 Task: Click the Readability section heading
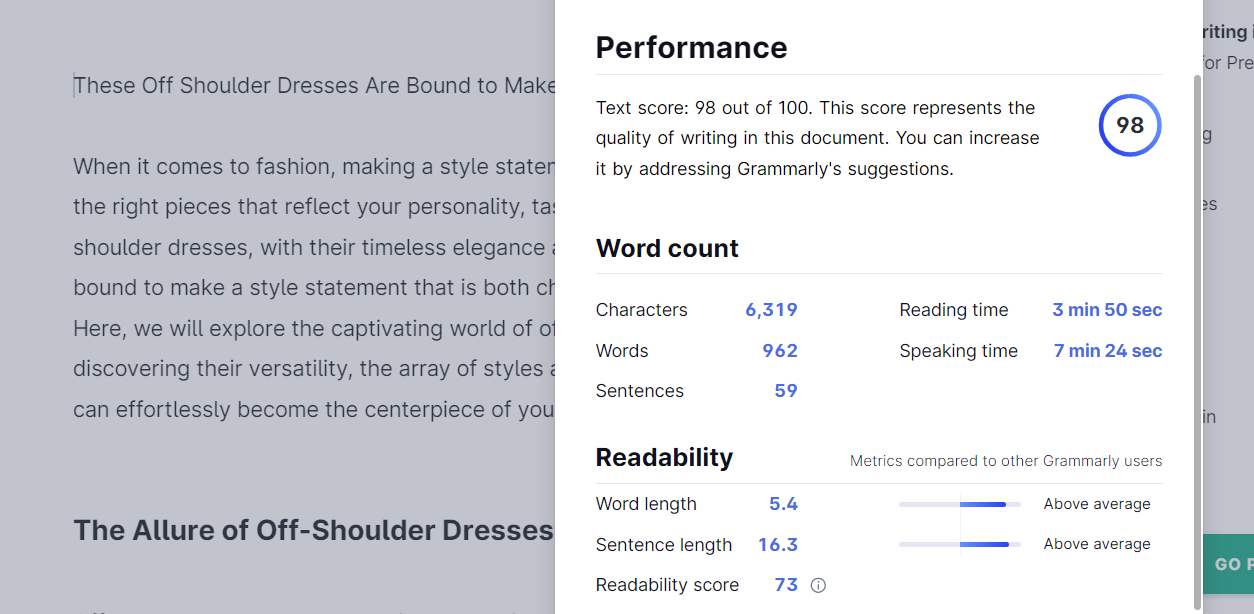point(664,458)
